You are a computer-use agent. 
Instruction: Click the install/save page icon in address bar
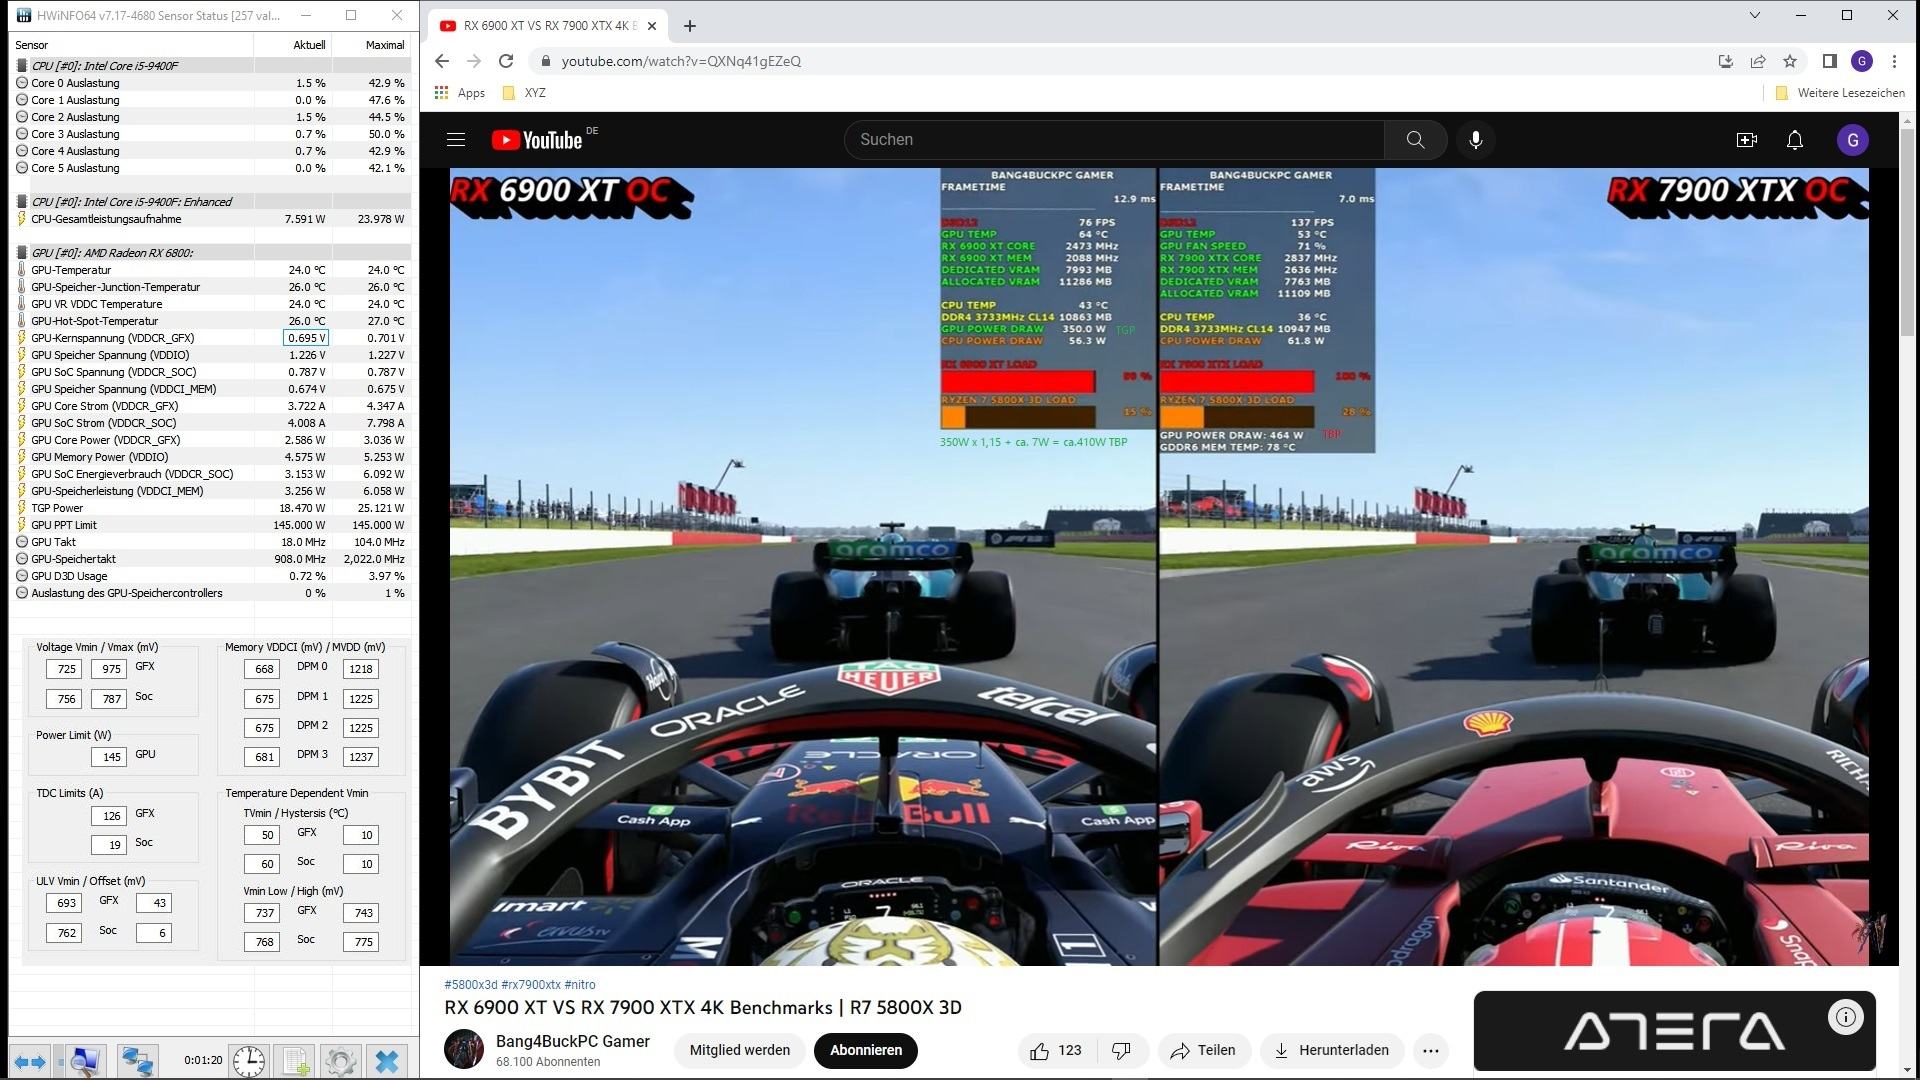tap(1725, 61)
